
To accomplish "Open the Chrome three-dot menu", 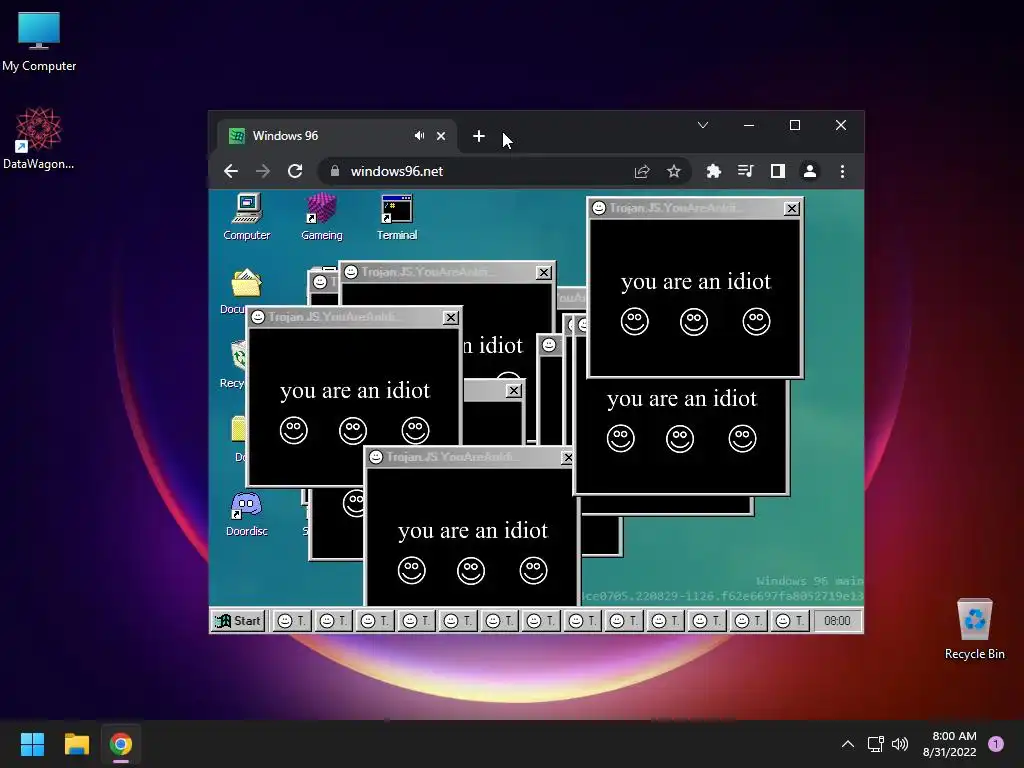I will coord(842,171).
